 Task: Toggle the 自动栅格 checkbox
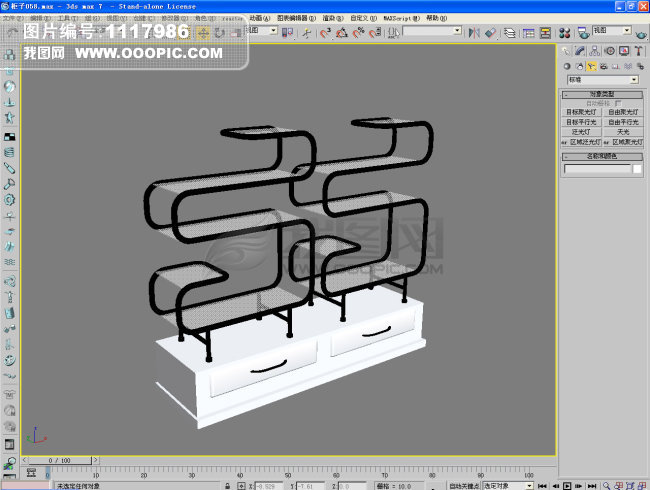point(618,103)
